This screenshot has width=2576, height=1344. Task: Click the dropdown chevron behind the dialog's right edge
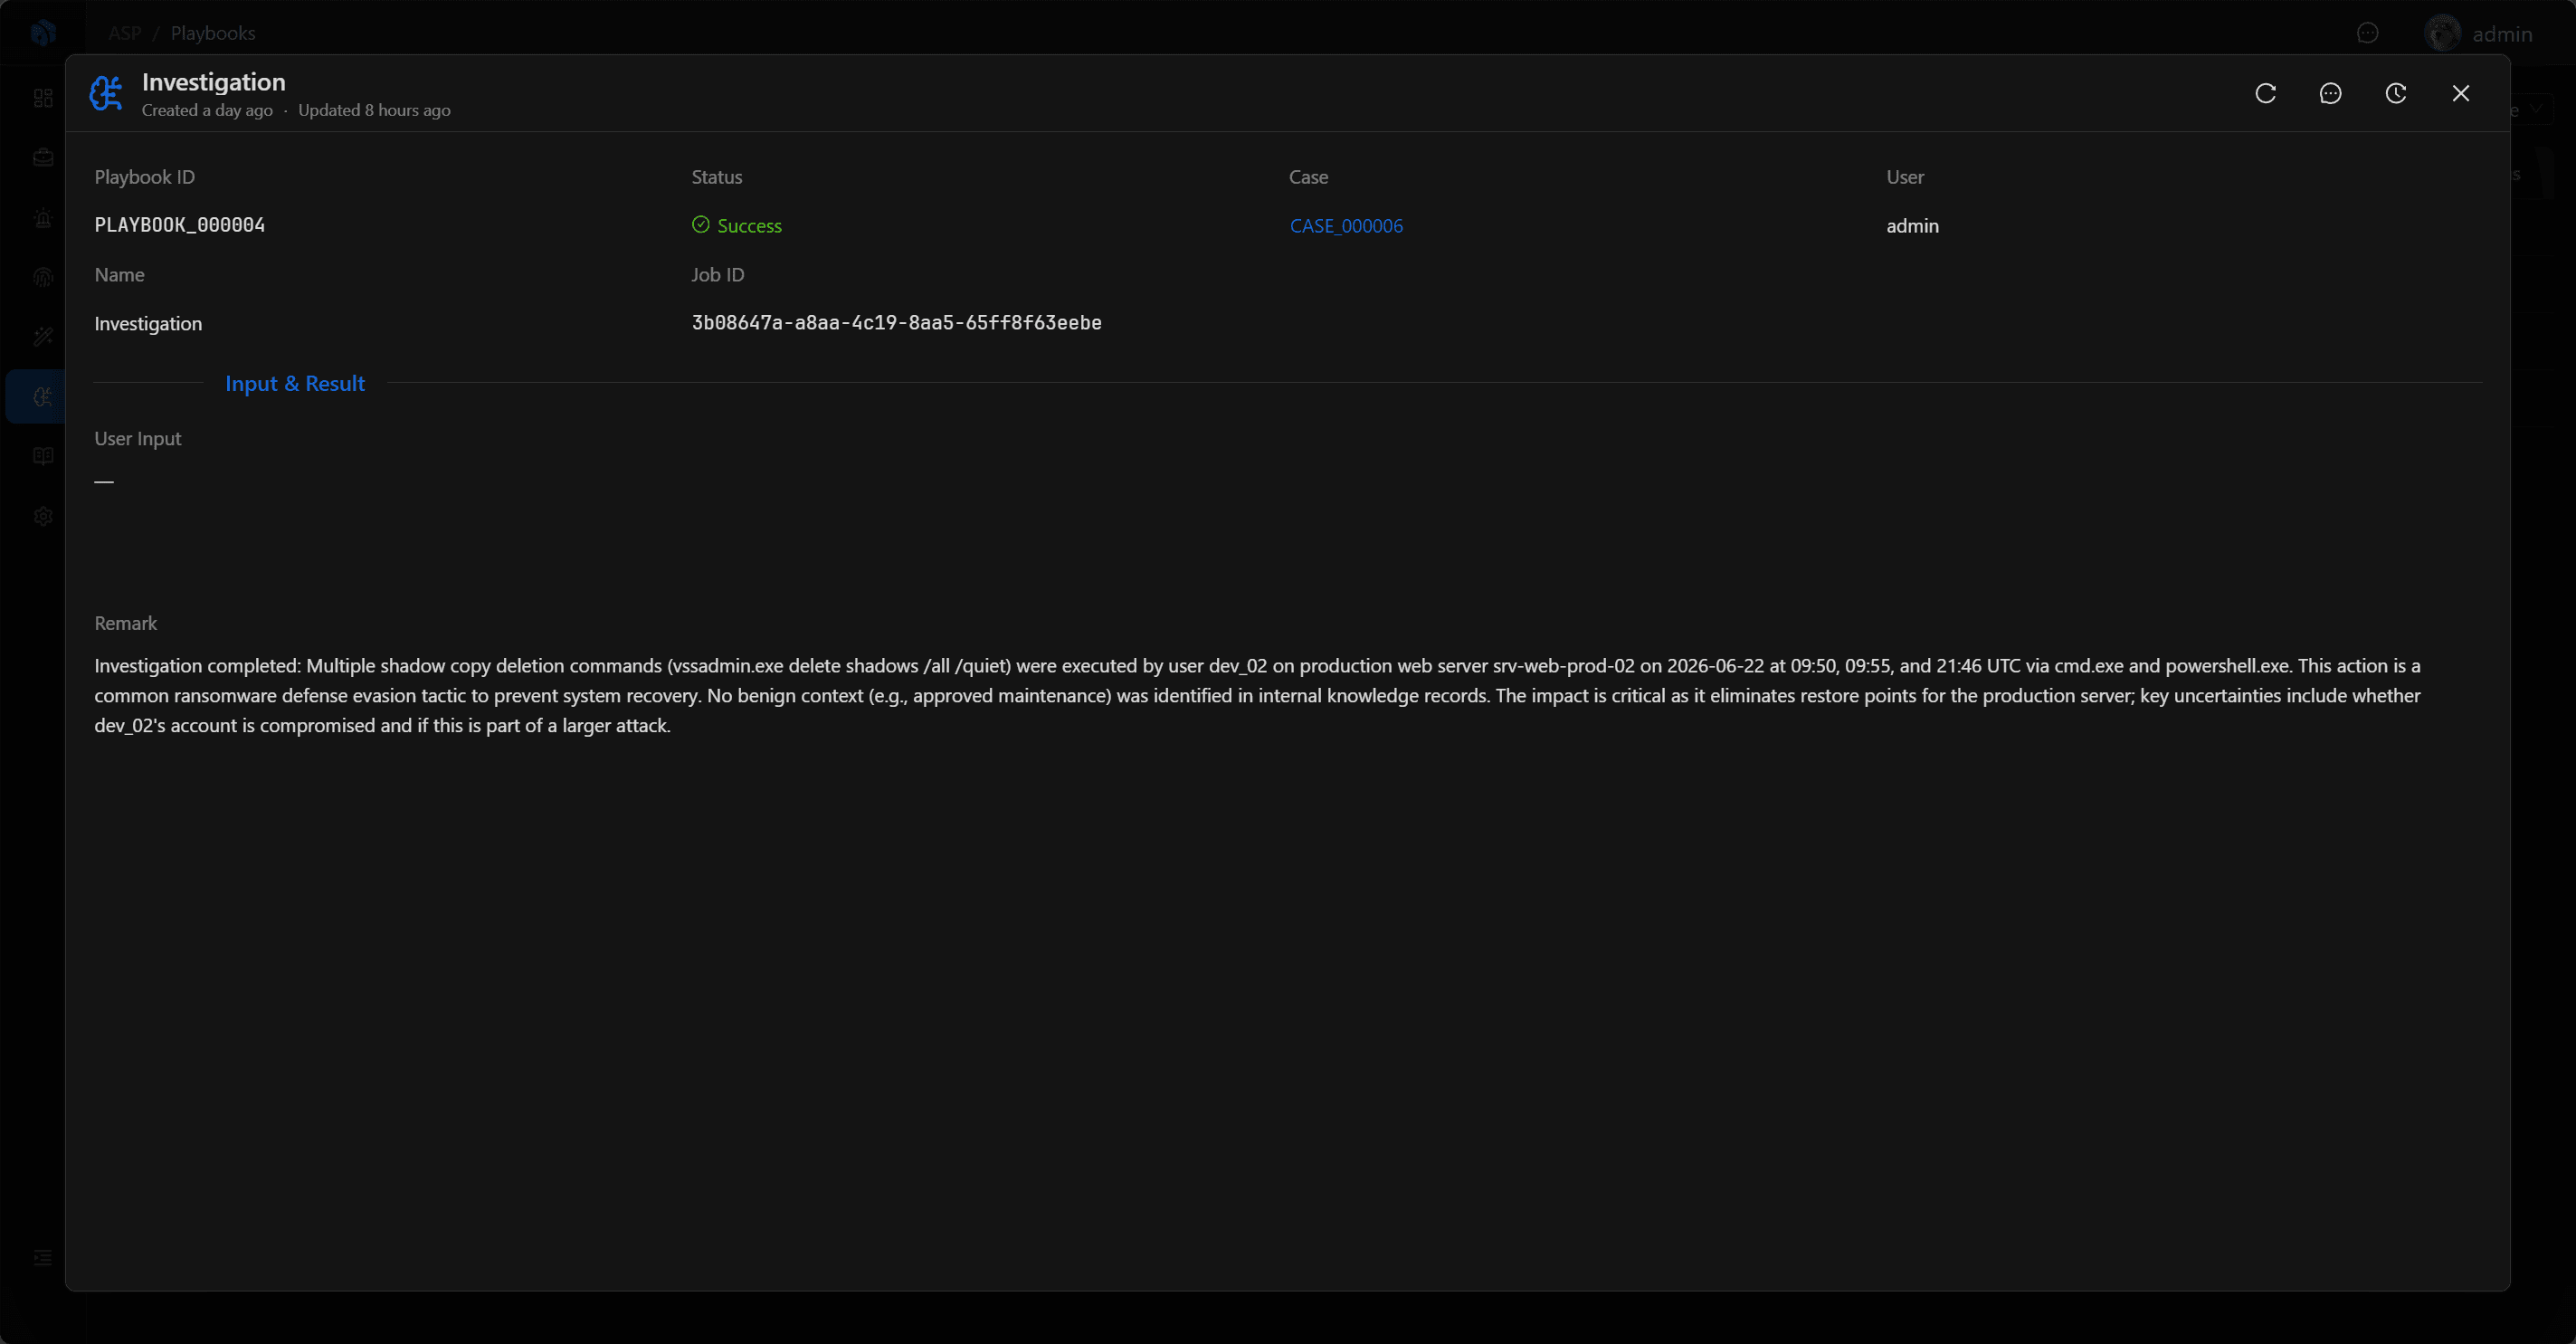(x=2536, y=109)
